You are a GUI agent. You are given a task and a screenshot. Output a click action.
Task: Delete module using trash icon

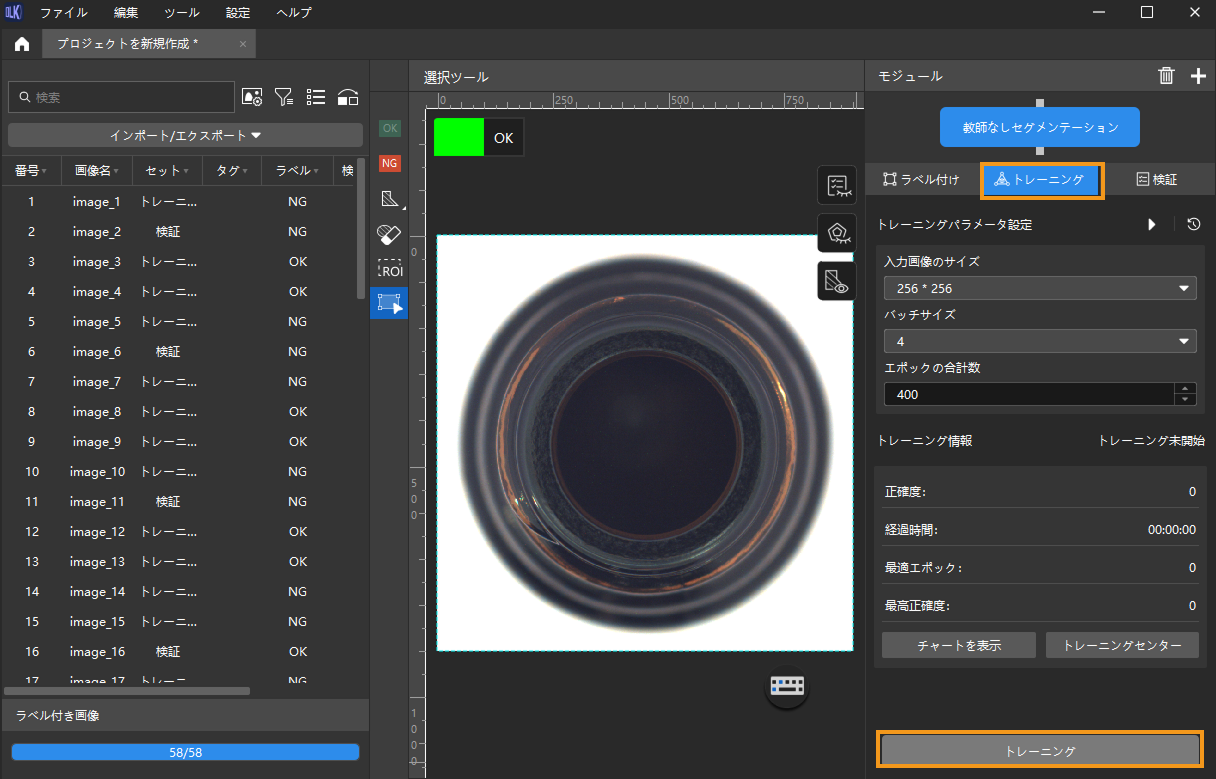(1166, 76)
